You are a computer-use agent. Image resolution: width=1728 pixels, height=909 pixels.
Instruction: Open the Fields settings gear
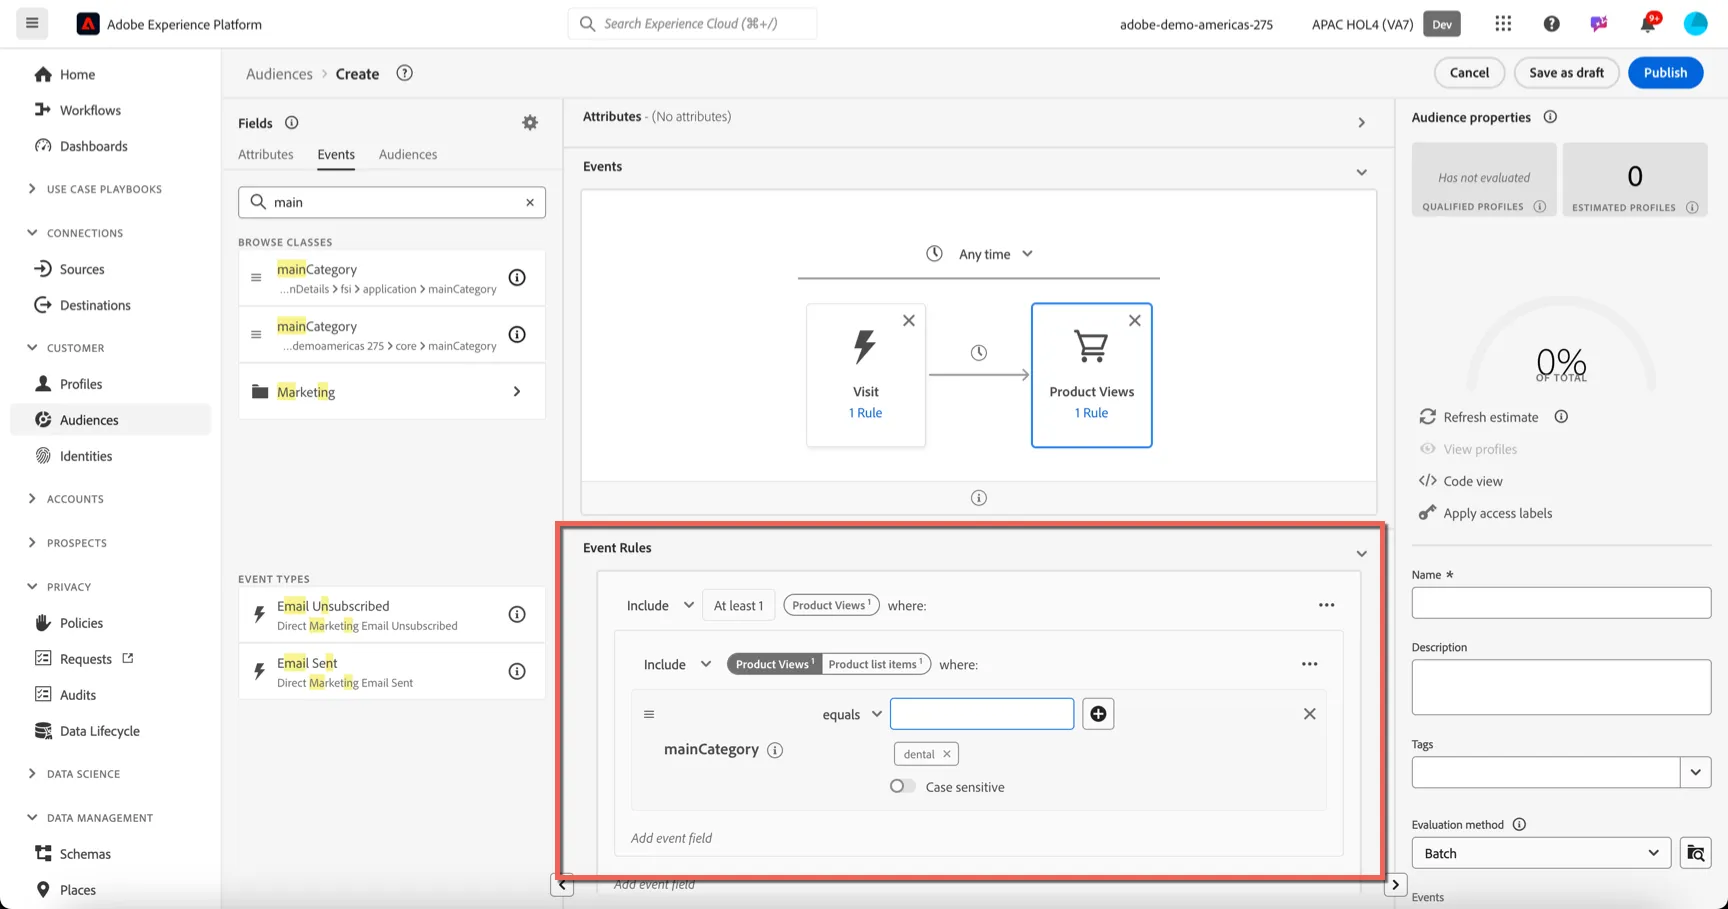click(530, 122)
